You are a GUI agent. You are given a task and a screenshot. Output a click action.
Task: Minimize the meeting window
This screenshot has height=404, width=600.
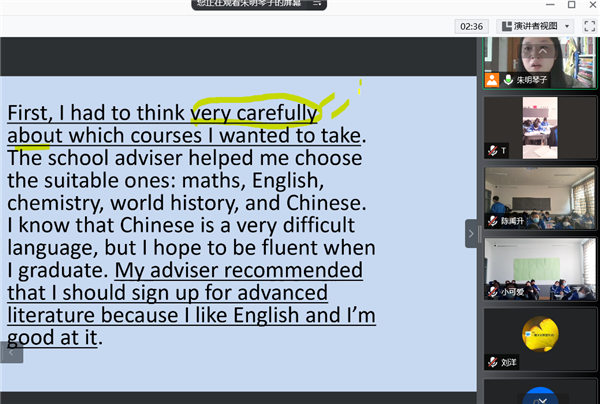click(x=550, y=5)
